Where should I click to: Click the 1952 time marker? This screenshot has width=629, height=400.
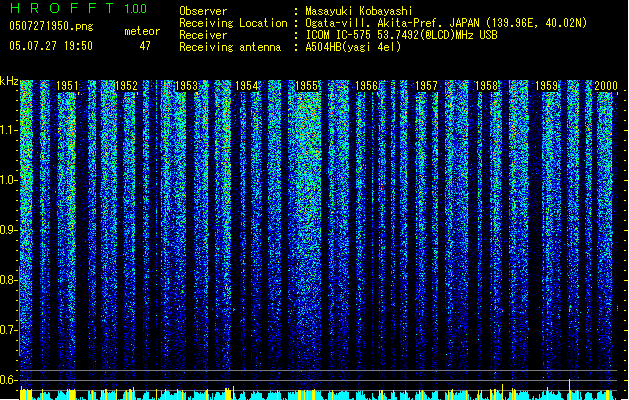coord(126,86)
